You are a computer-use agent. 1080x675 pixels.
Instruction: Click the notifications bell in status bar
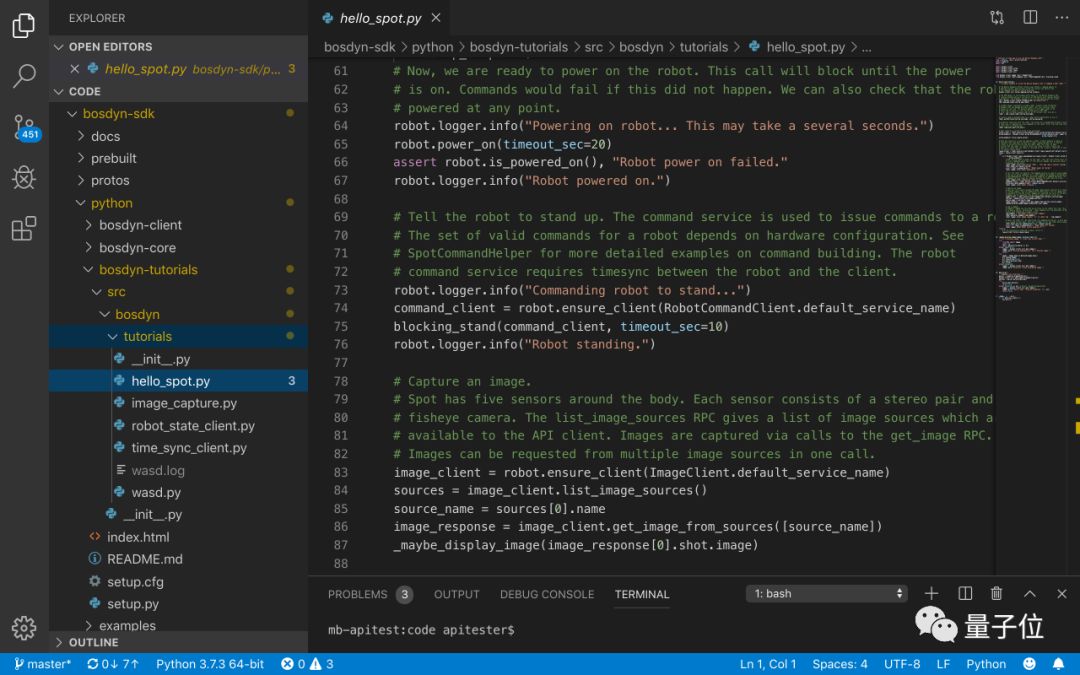[1058, 664]
